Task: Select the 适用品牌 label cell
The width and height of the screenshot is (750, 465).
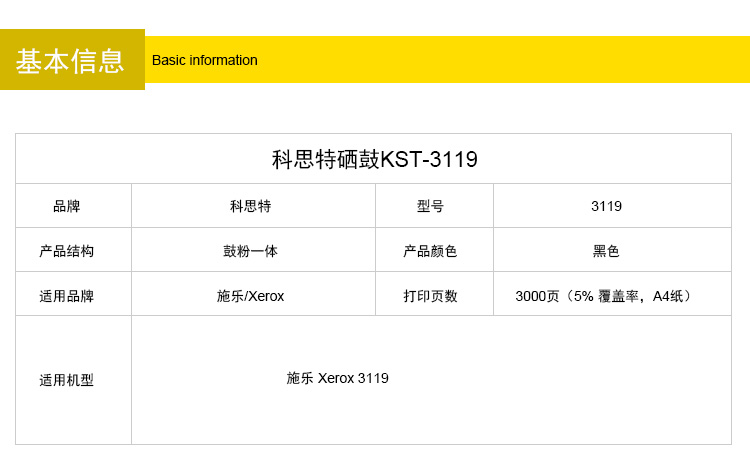Action: click(x=66, y=296)
